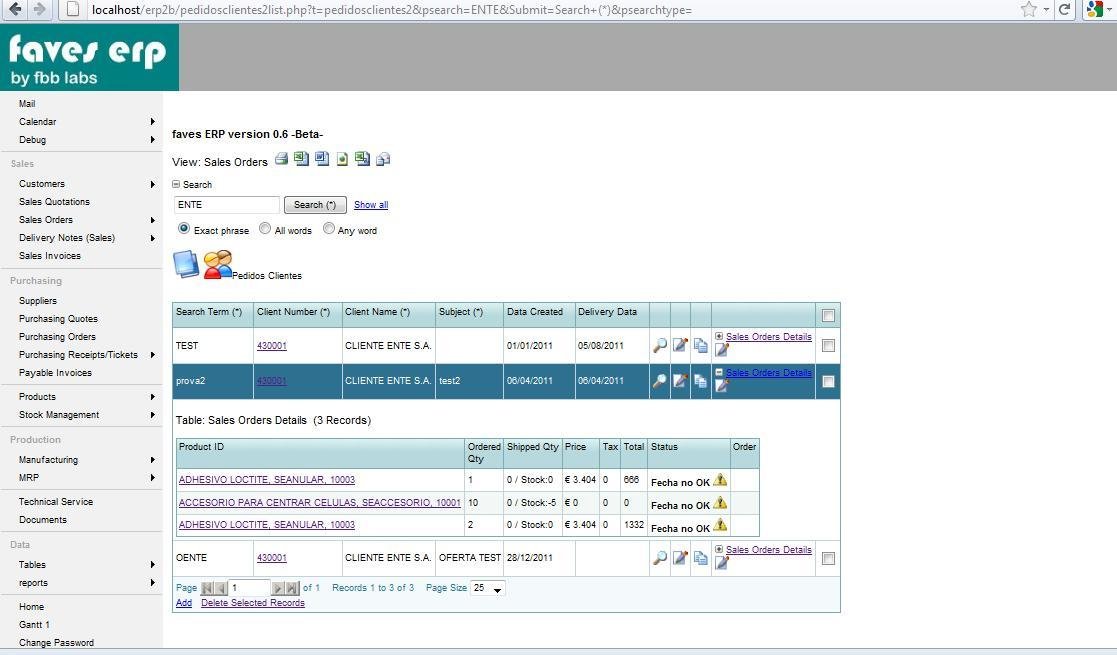Viewport: 1117px width, 655px height.
Task: Click the edit pencil icon on prova2 row
Action: (679, 381)
